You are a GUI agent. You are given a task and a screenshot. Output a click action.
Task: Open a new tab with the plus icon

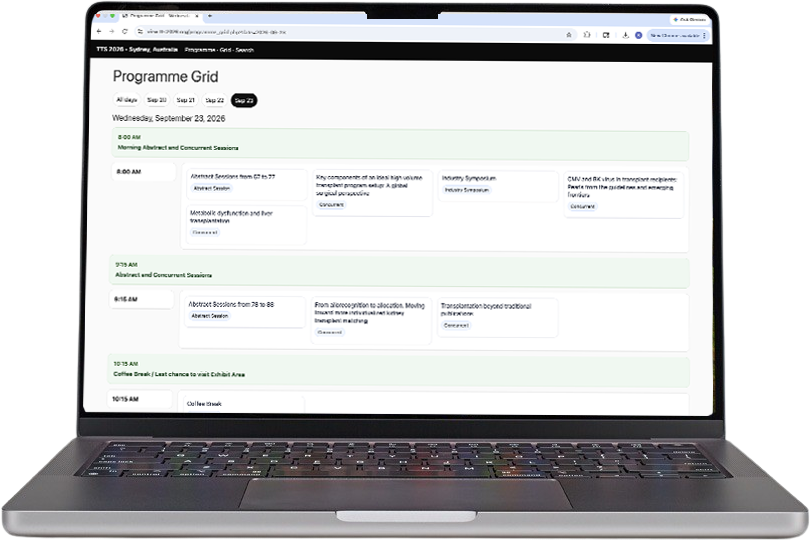coord(210,17)
